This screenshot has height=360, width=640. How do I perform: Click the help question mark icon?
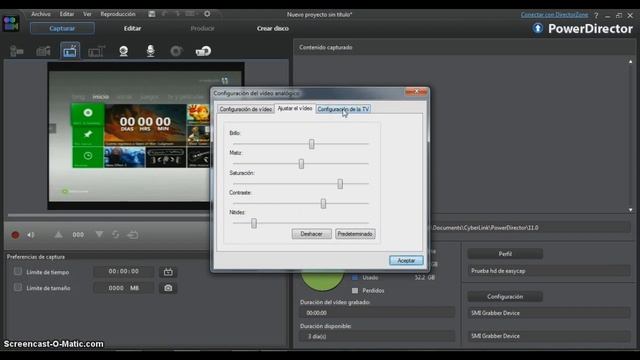[x=596, y=16]
